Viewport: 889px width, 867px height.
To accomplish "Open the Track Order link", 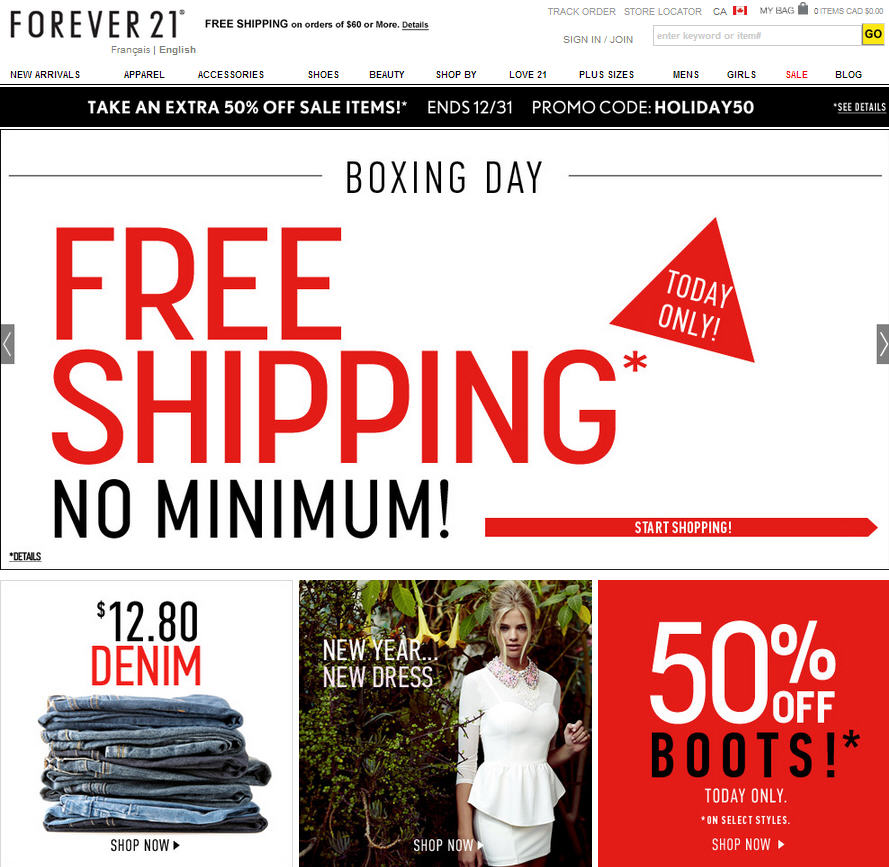I will (x=581, y=11).
